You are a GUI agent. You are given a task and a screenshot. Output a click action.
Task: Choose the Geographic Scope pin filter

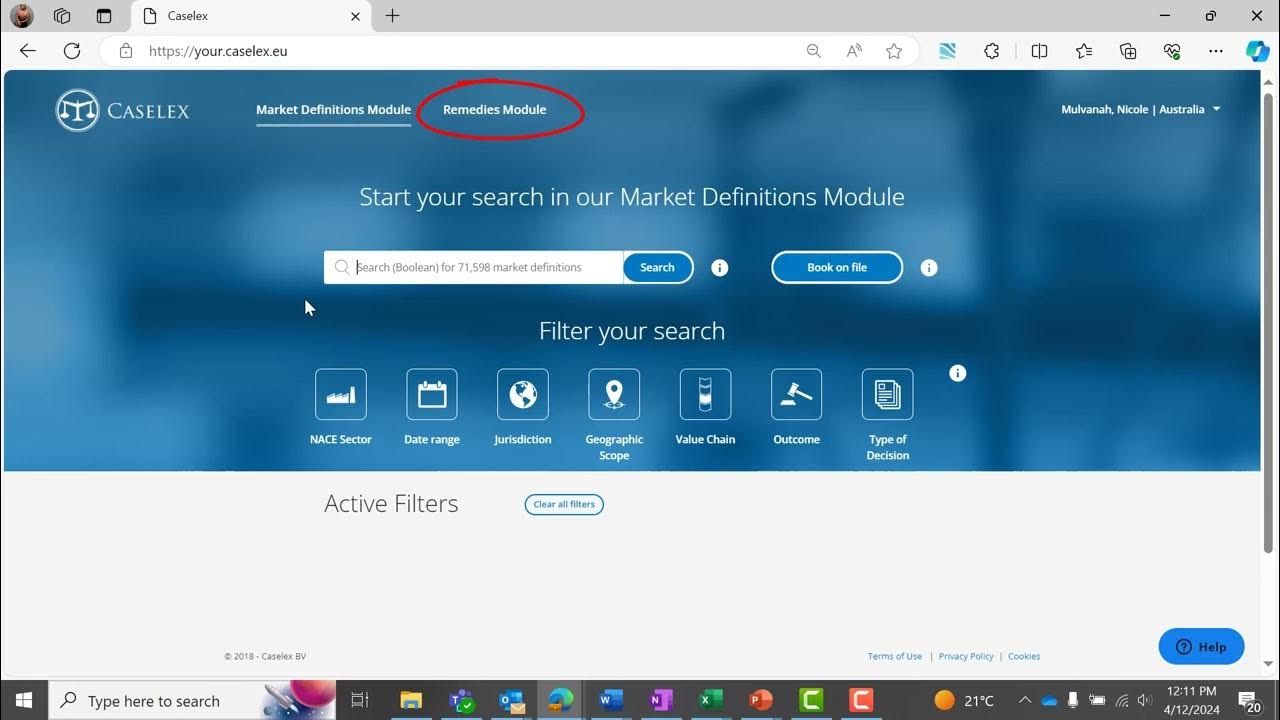point(614,394)
